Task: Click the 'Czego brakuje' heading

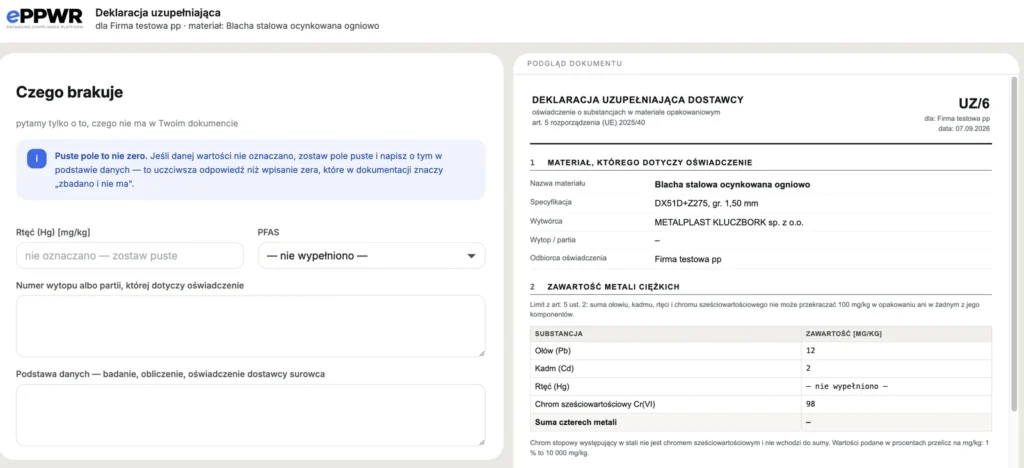Action: (x=69, y=93)
